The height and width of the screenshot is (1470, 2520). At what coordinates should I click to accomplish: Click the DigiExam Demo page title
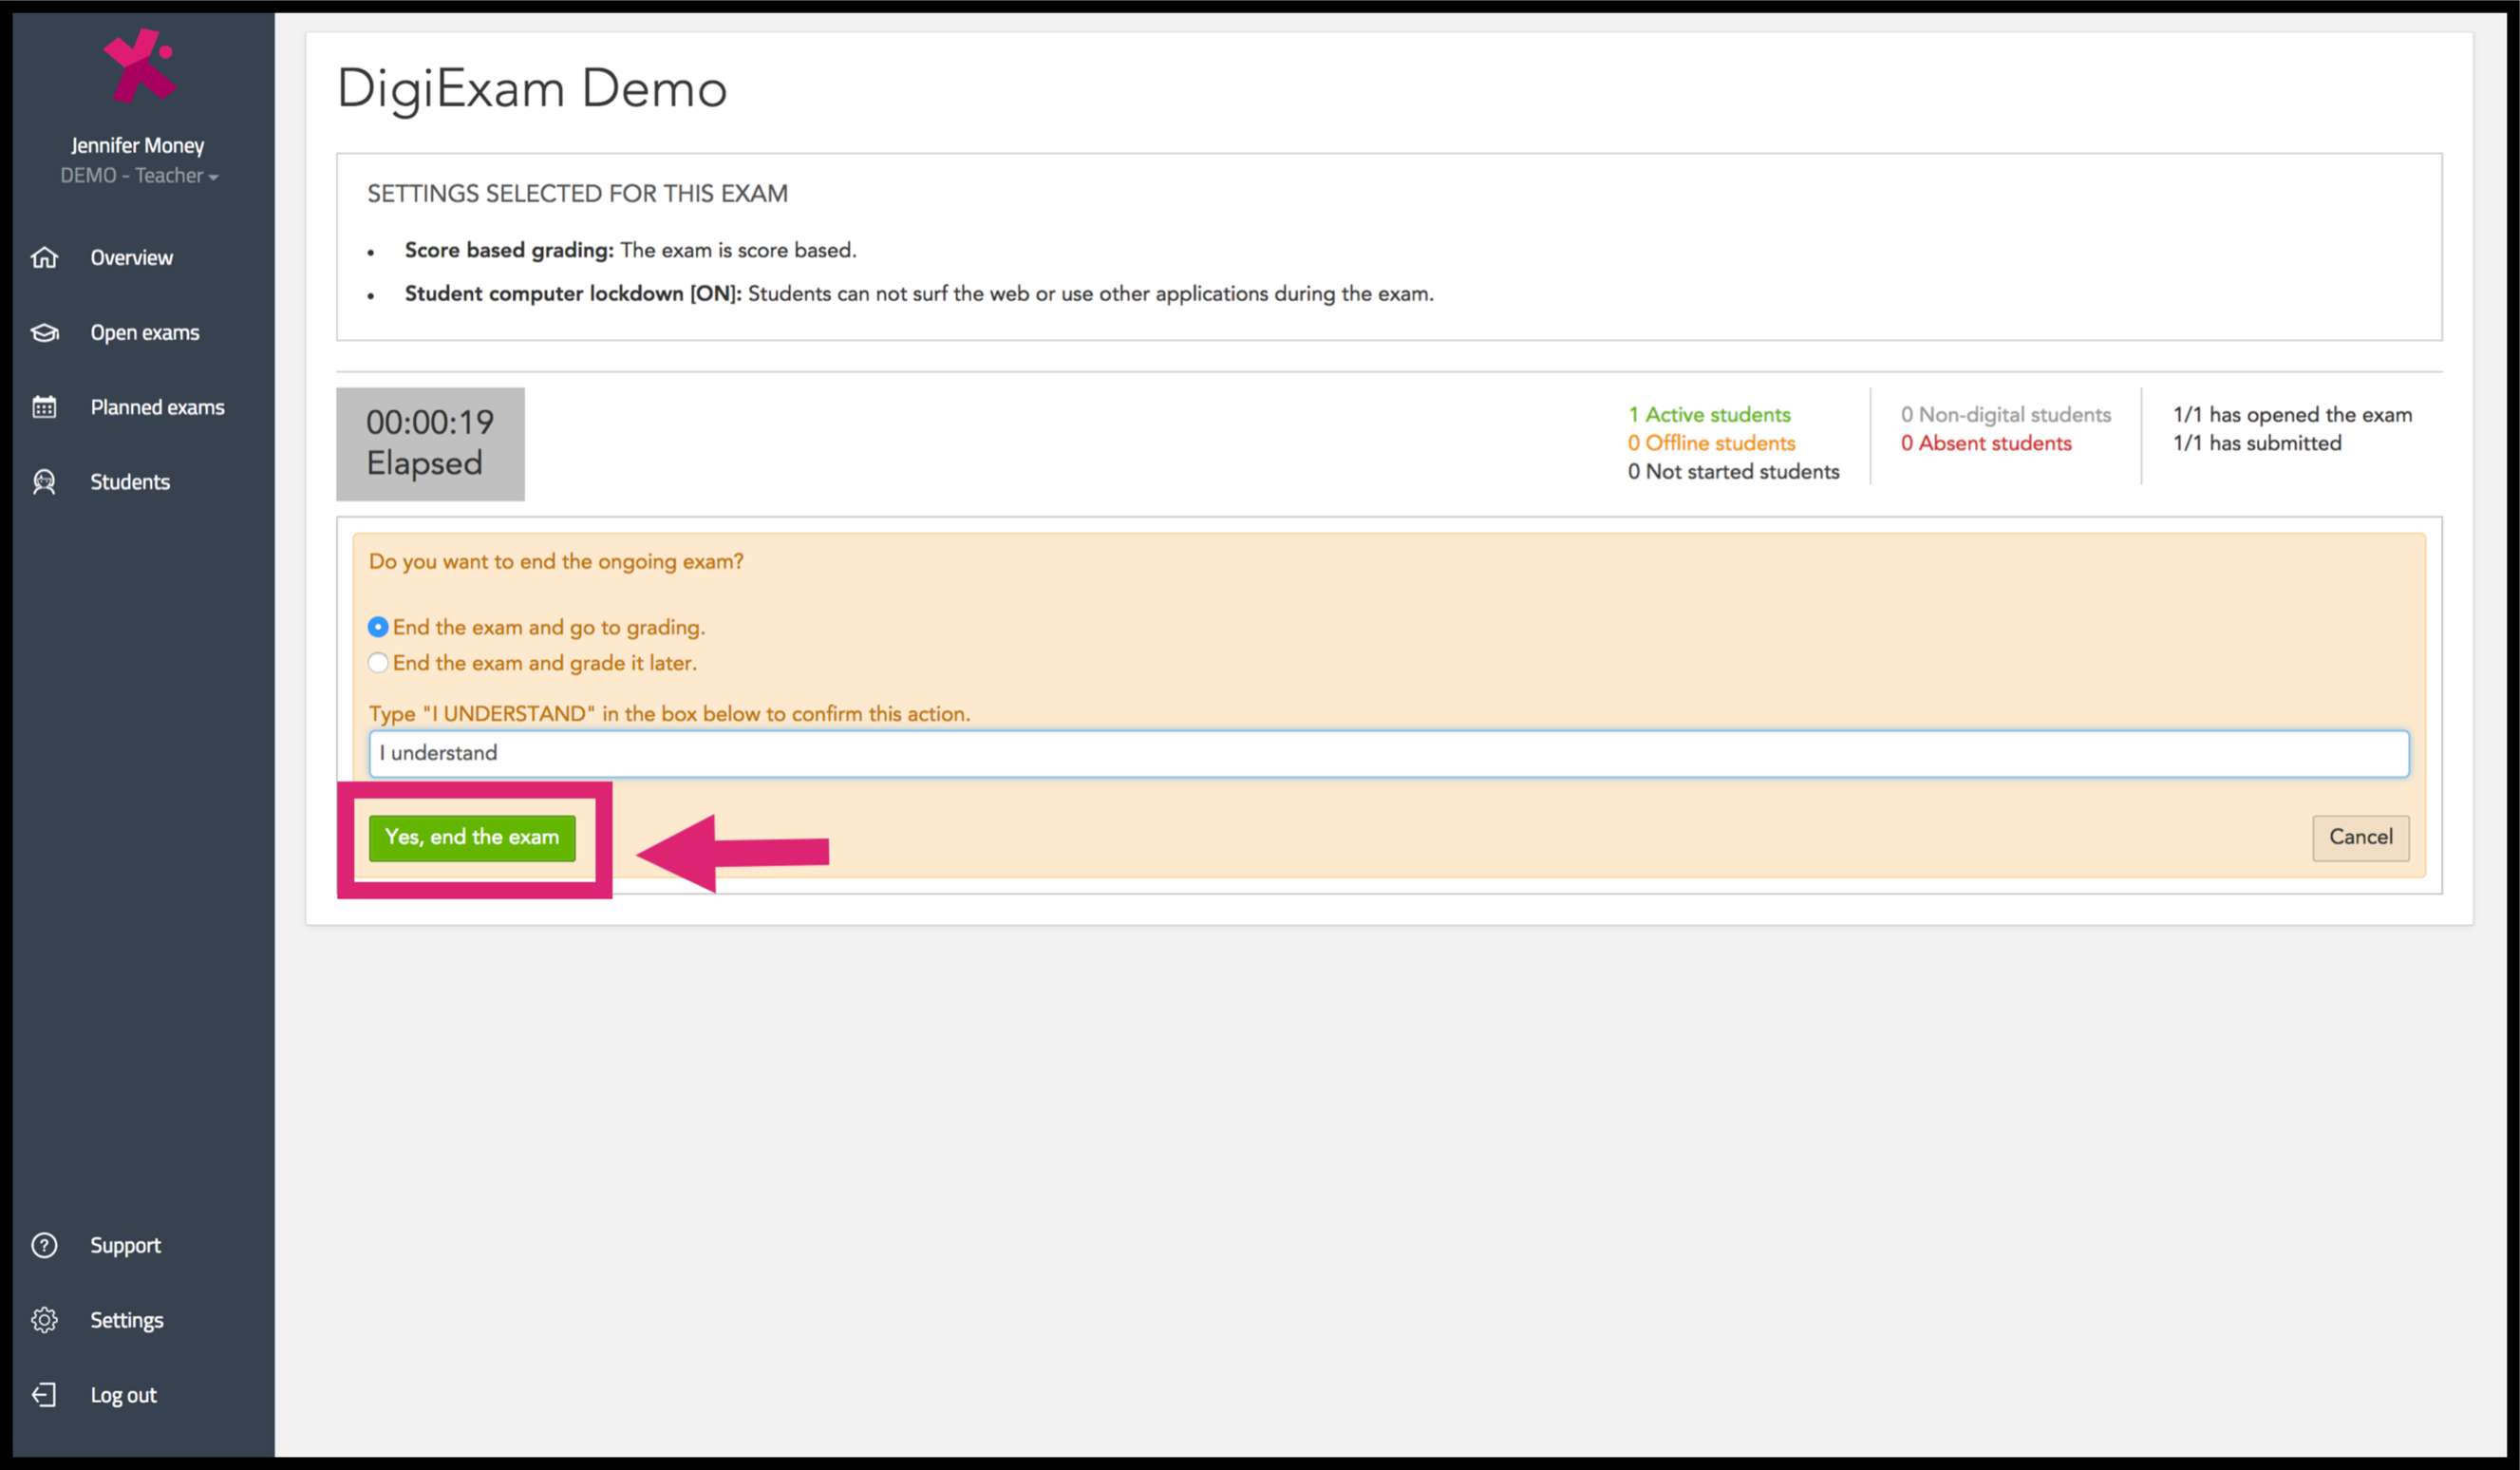[532, 89]
